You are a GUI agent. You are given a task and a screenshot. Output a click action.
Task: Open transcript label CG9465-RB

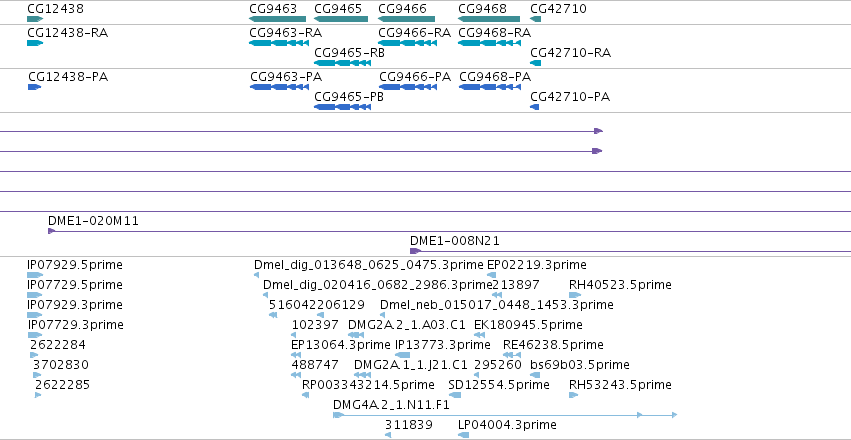click(x=350, y=53)
